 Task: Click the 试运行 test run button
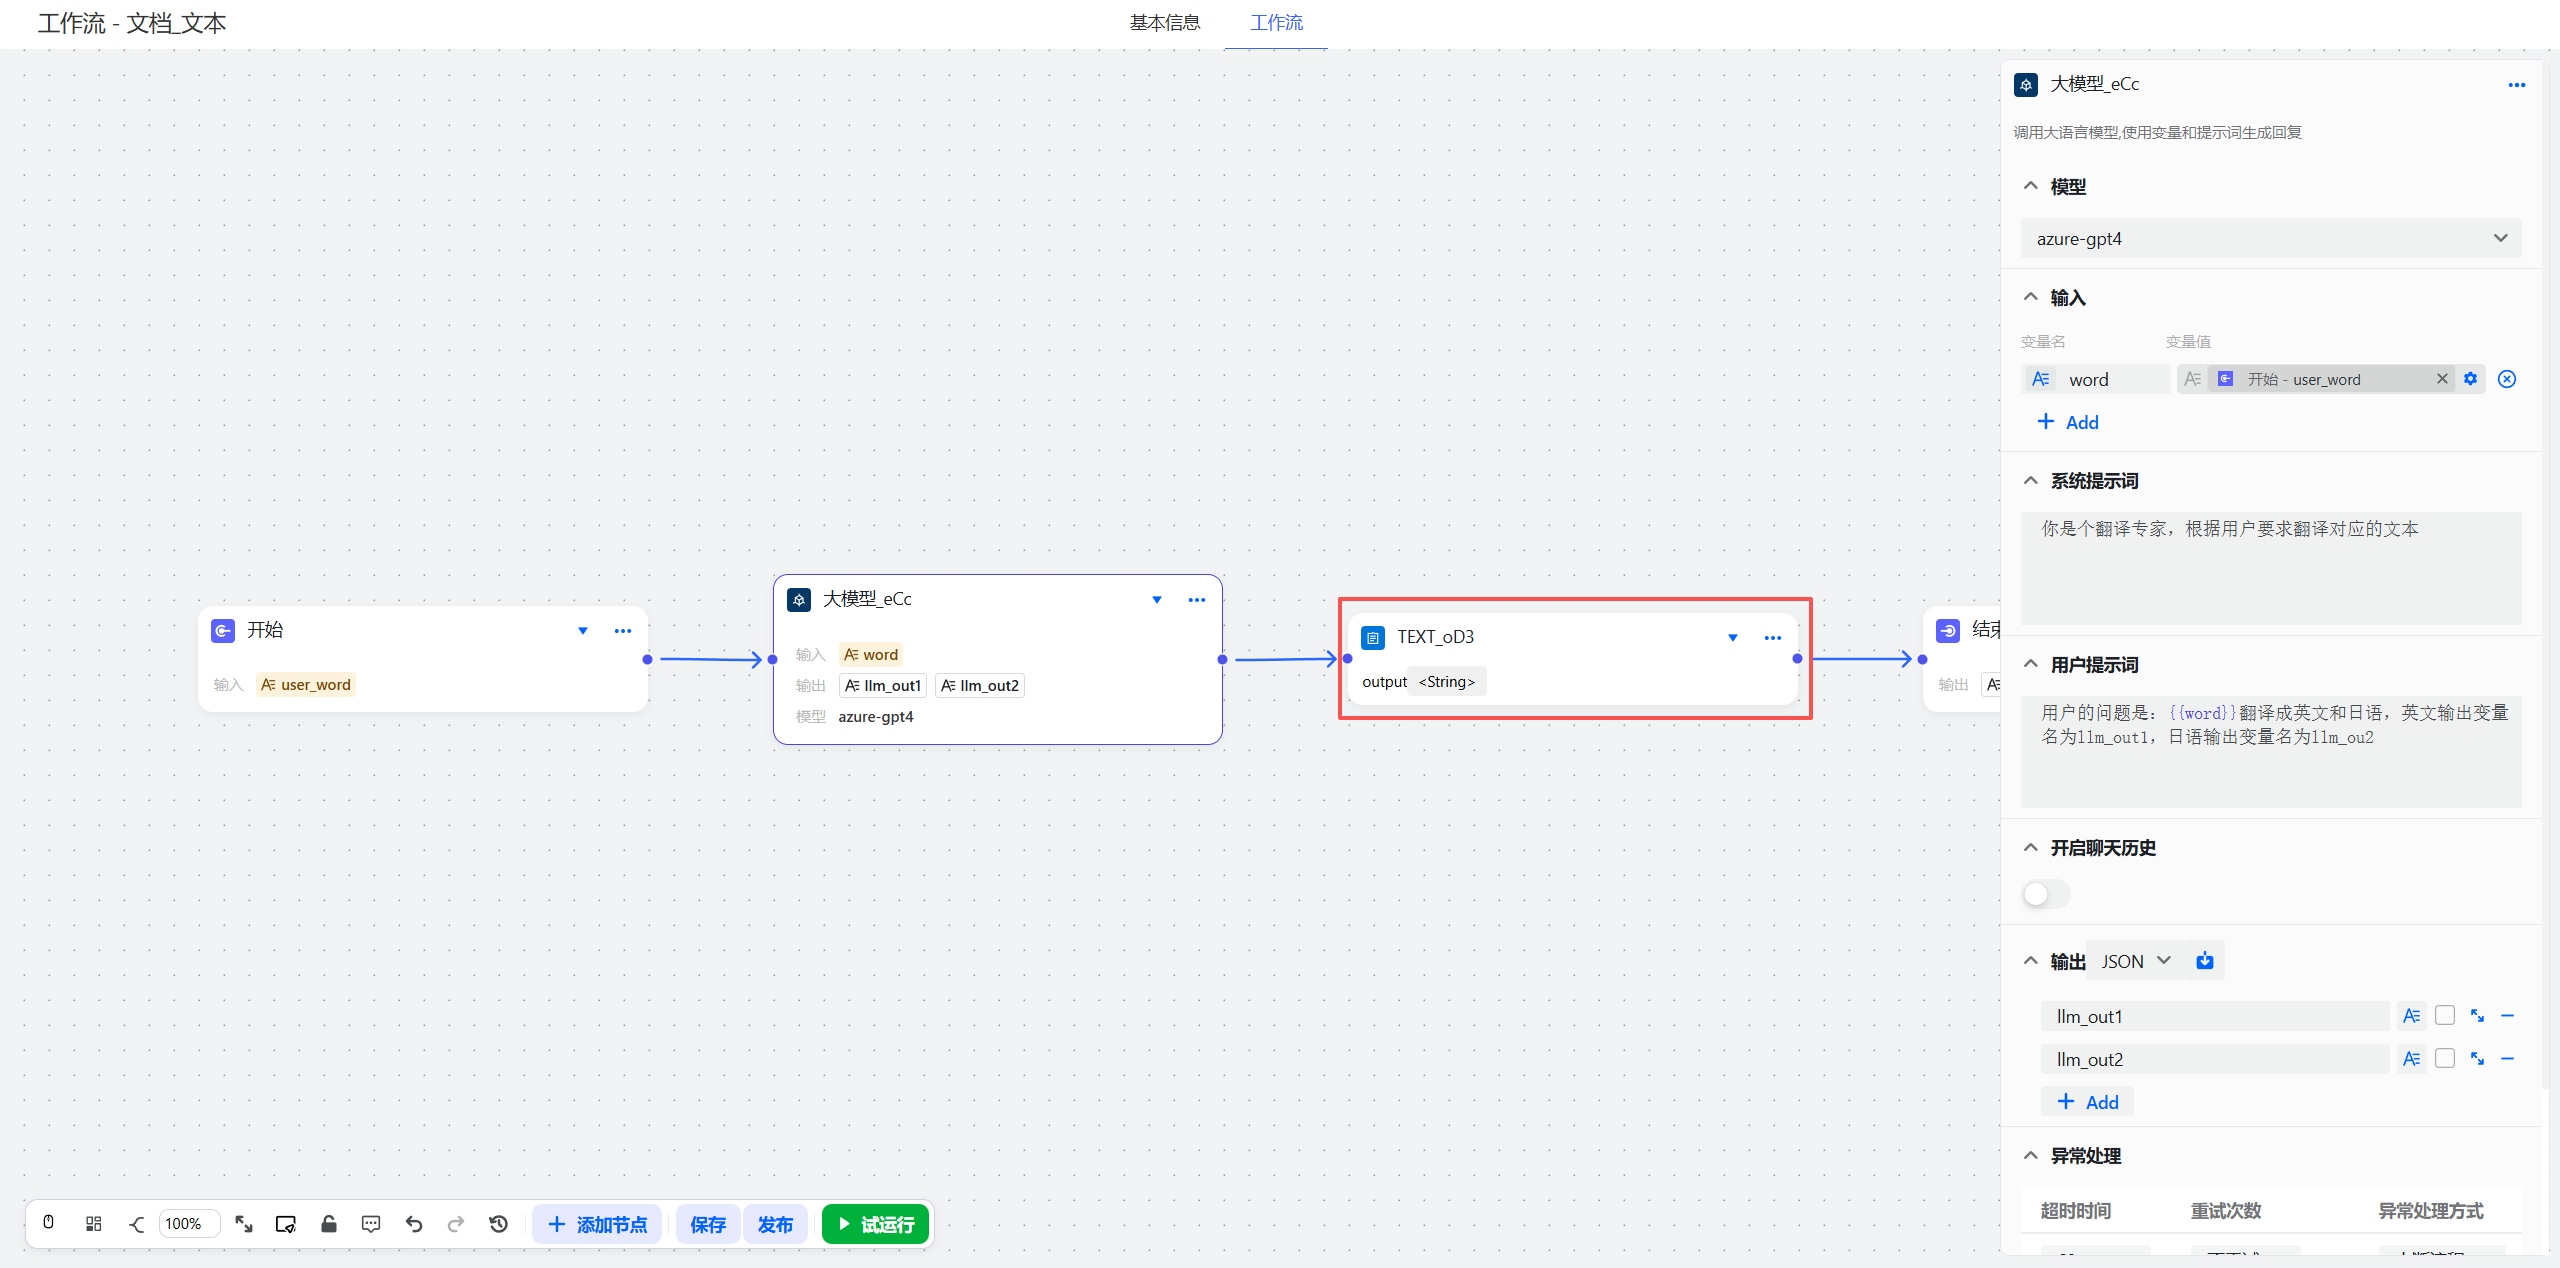pos(875,1224)
